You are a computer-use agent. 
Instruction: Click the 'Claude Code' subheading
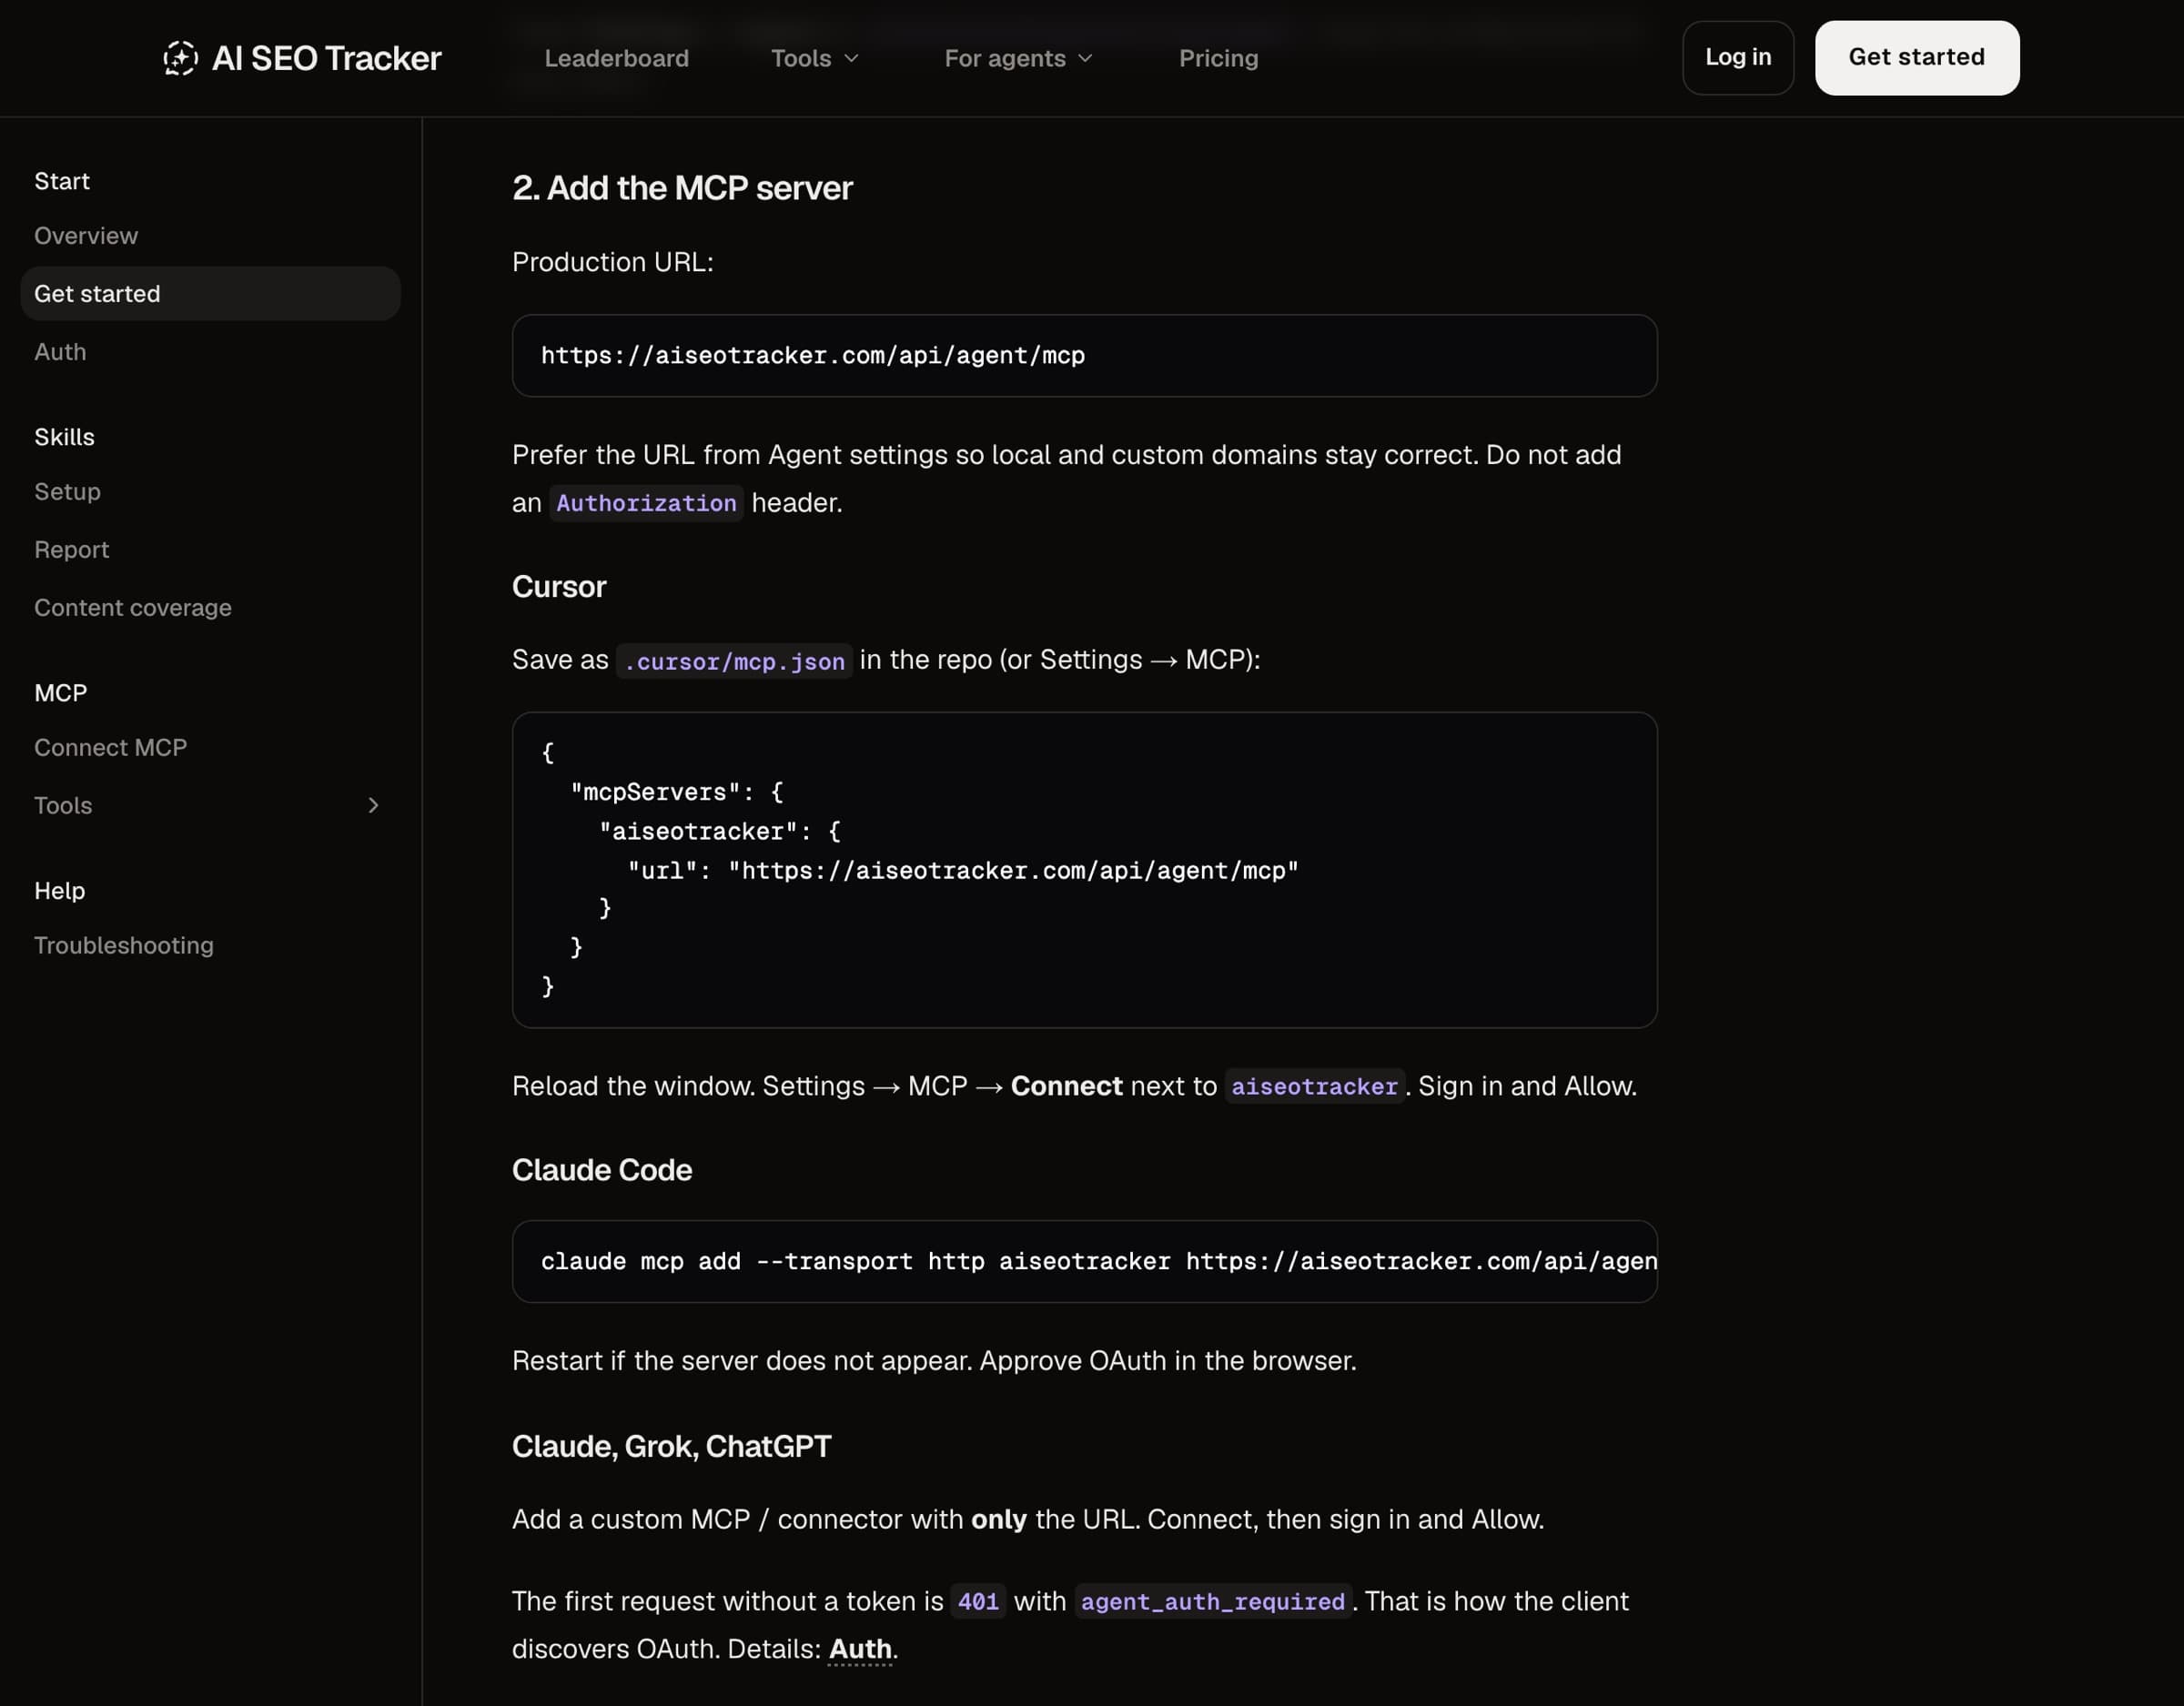pyautogui.click(x=602, y=1170)
